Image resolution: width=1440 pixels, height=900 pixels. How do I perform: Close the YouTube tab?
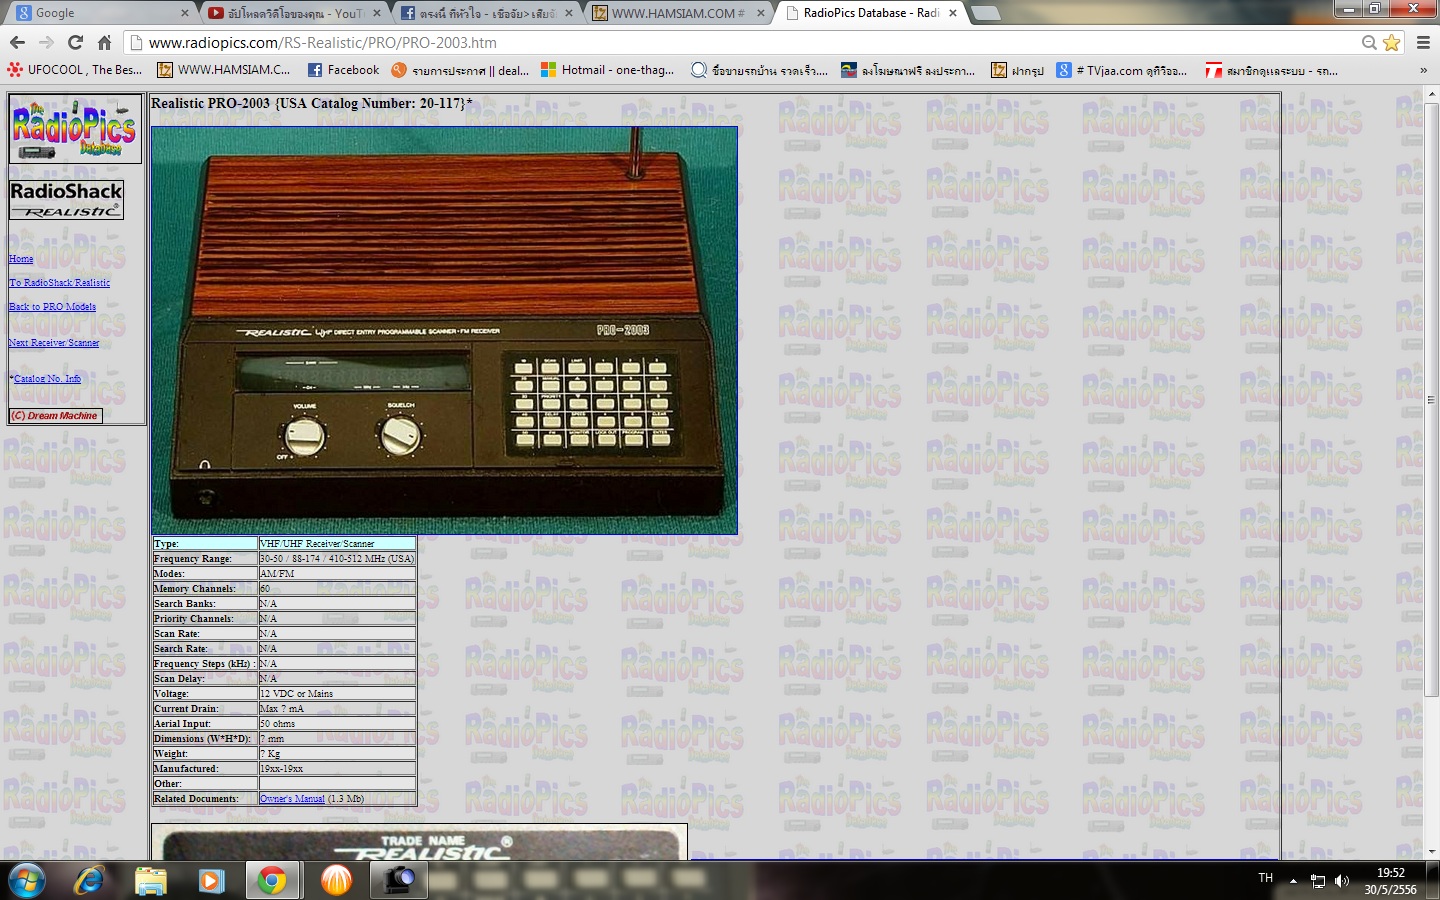point(377,13)
